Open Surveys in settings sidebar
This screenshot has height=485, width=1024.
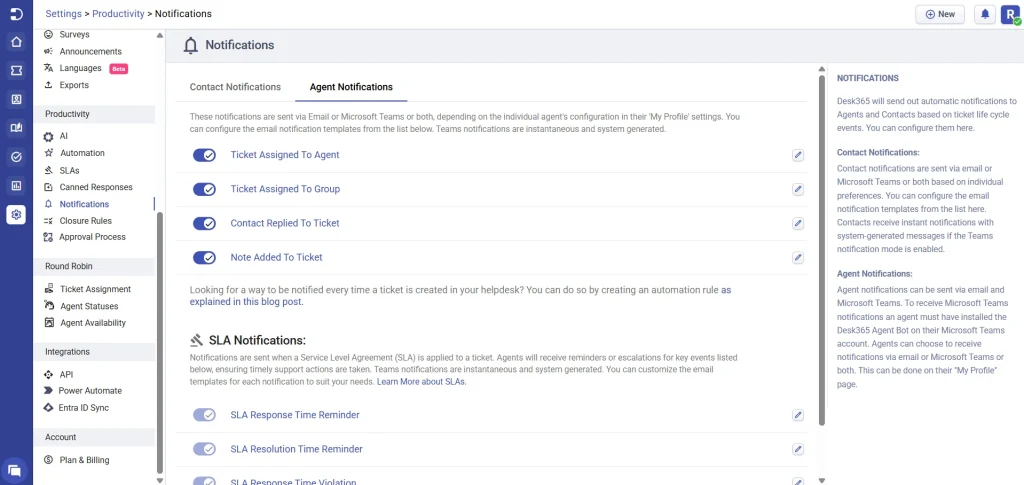(x=74, y=35)
